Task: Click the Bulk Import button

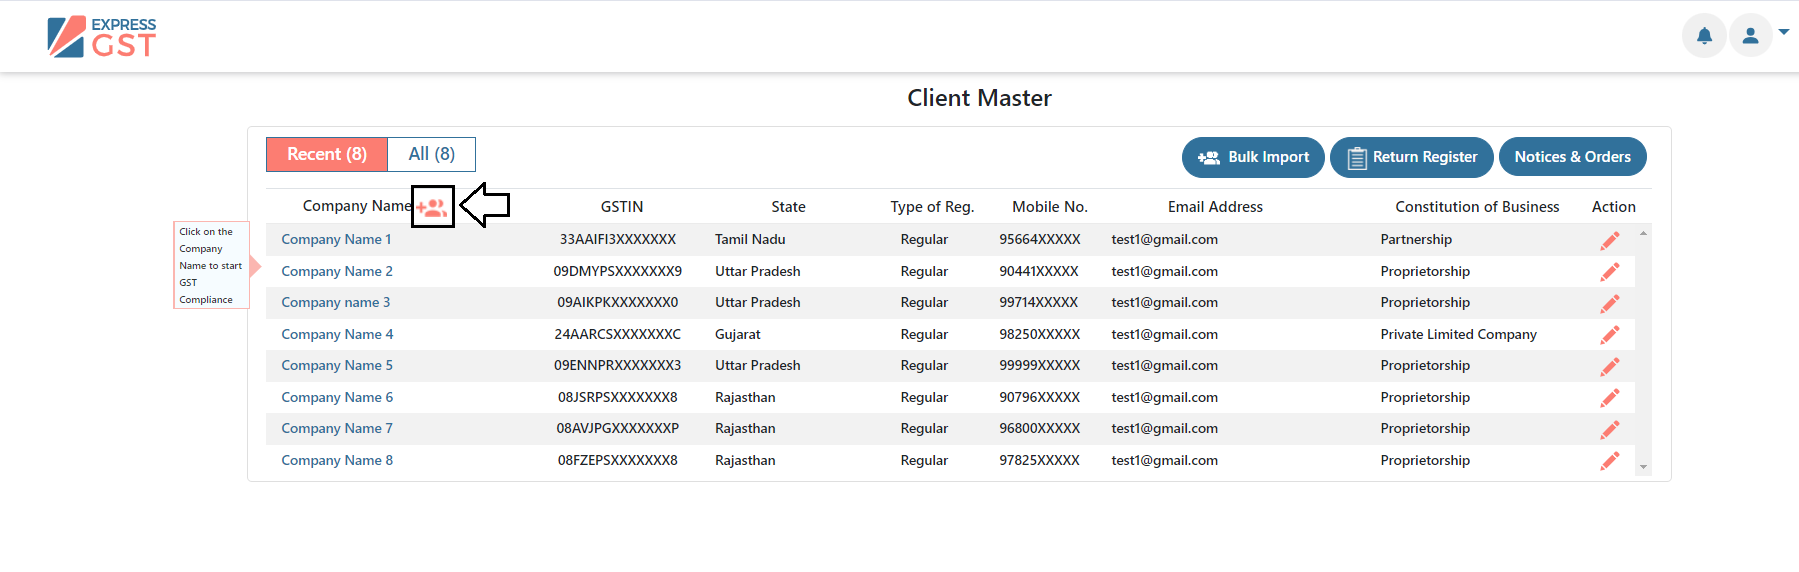Action: pos(1253,157)
